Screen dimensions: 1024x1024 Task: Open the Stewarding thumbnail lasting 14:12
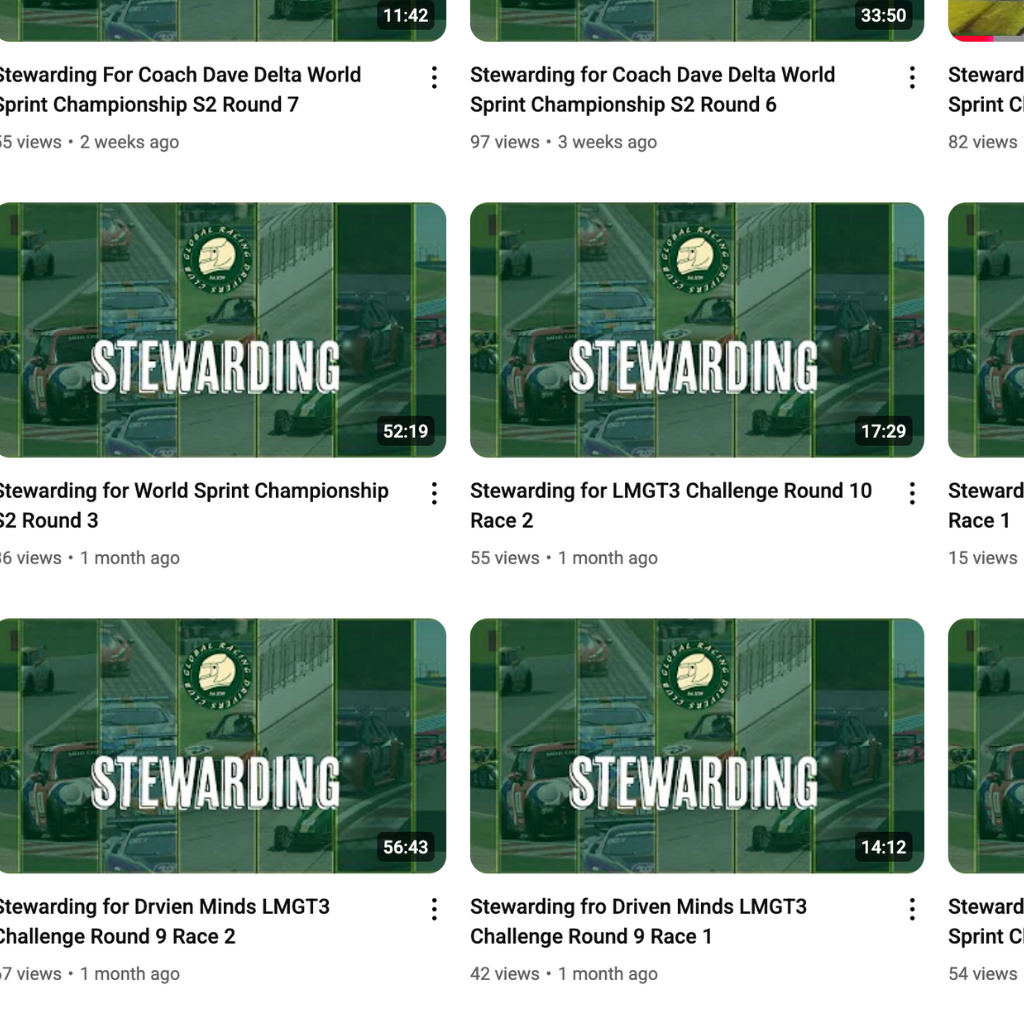[x=696, y=746]
